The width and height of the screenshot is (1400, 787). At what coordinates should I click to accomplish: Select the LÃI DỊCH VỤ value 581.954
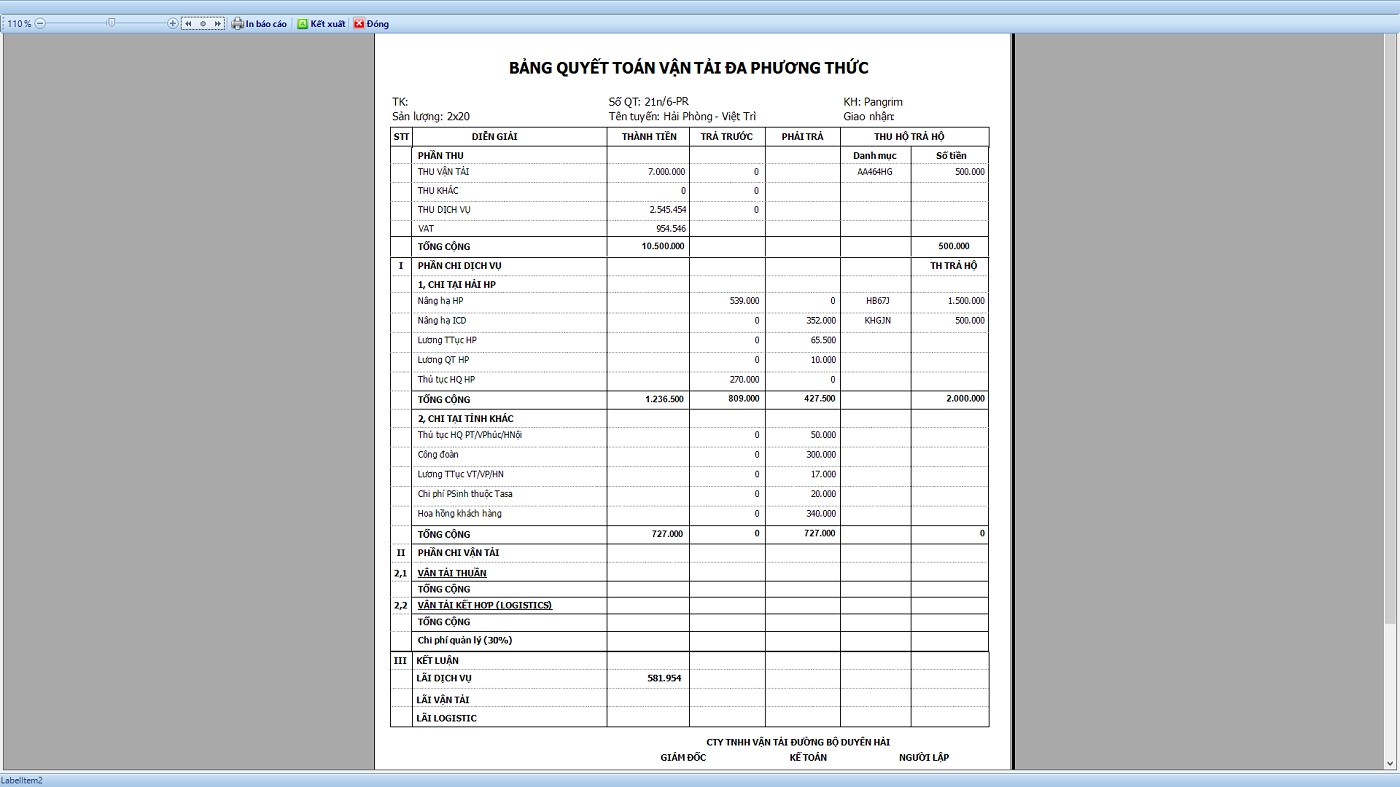coord(664,678)
